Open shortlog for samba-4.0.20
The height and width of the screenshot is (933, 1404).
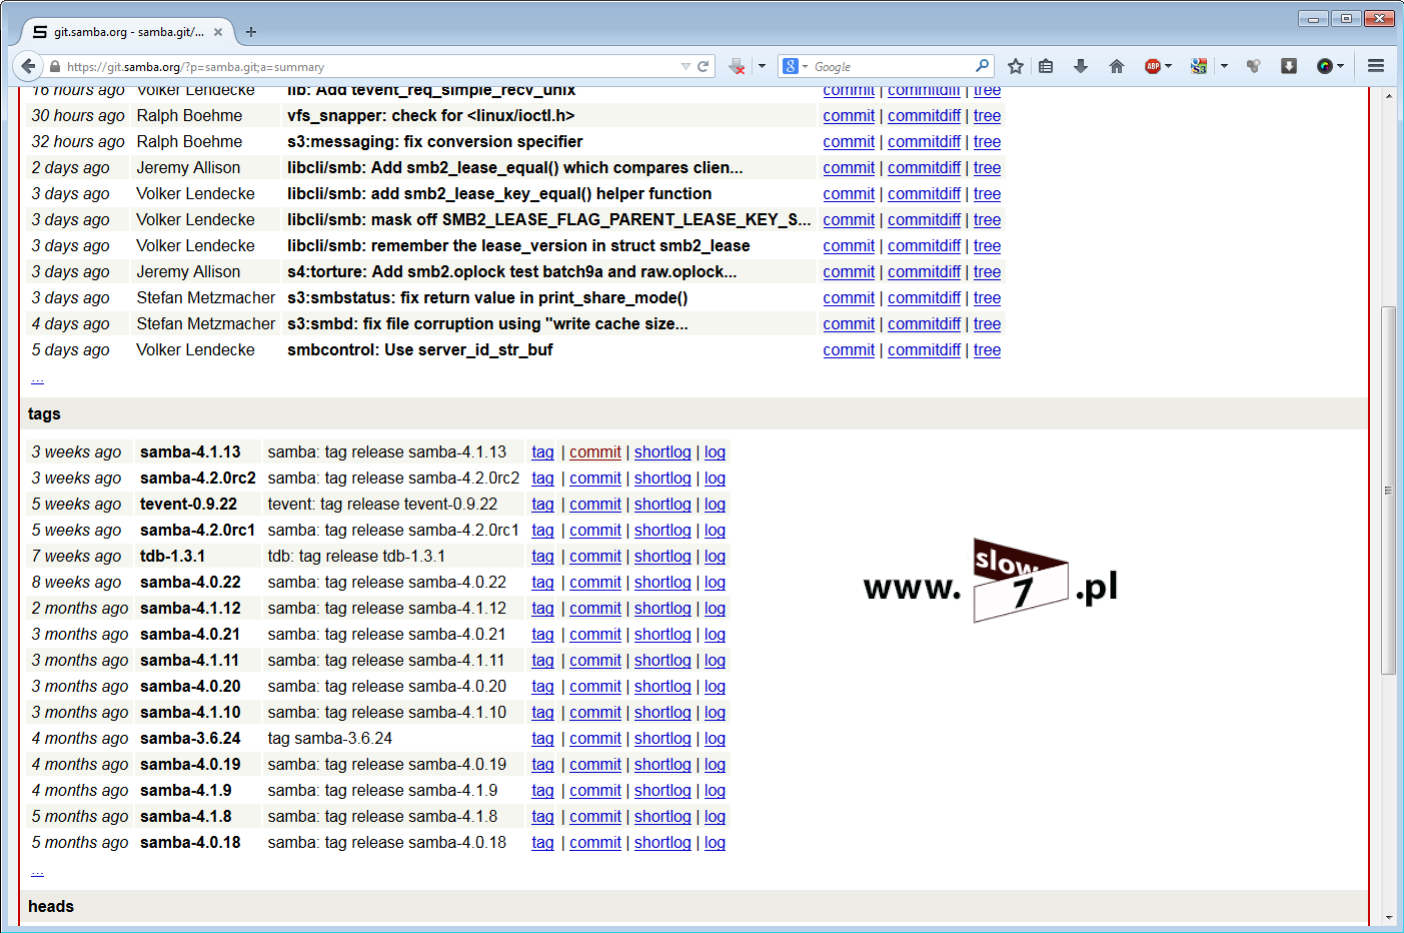pyautogui.click(x=662, y=686)
